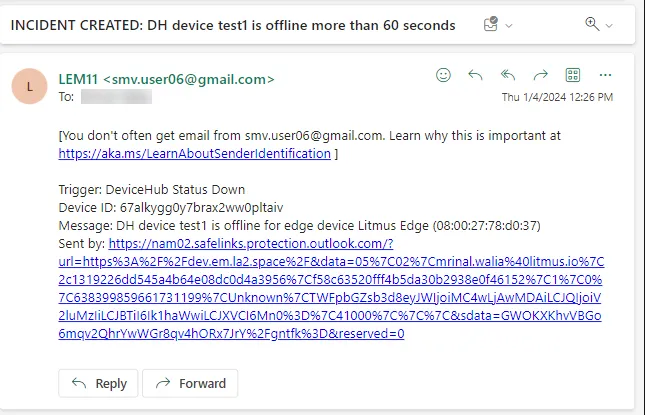Click the Device ID 67alkygg0y7brax2ww0pltaiv line

(x=171, y=208)
